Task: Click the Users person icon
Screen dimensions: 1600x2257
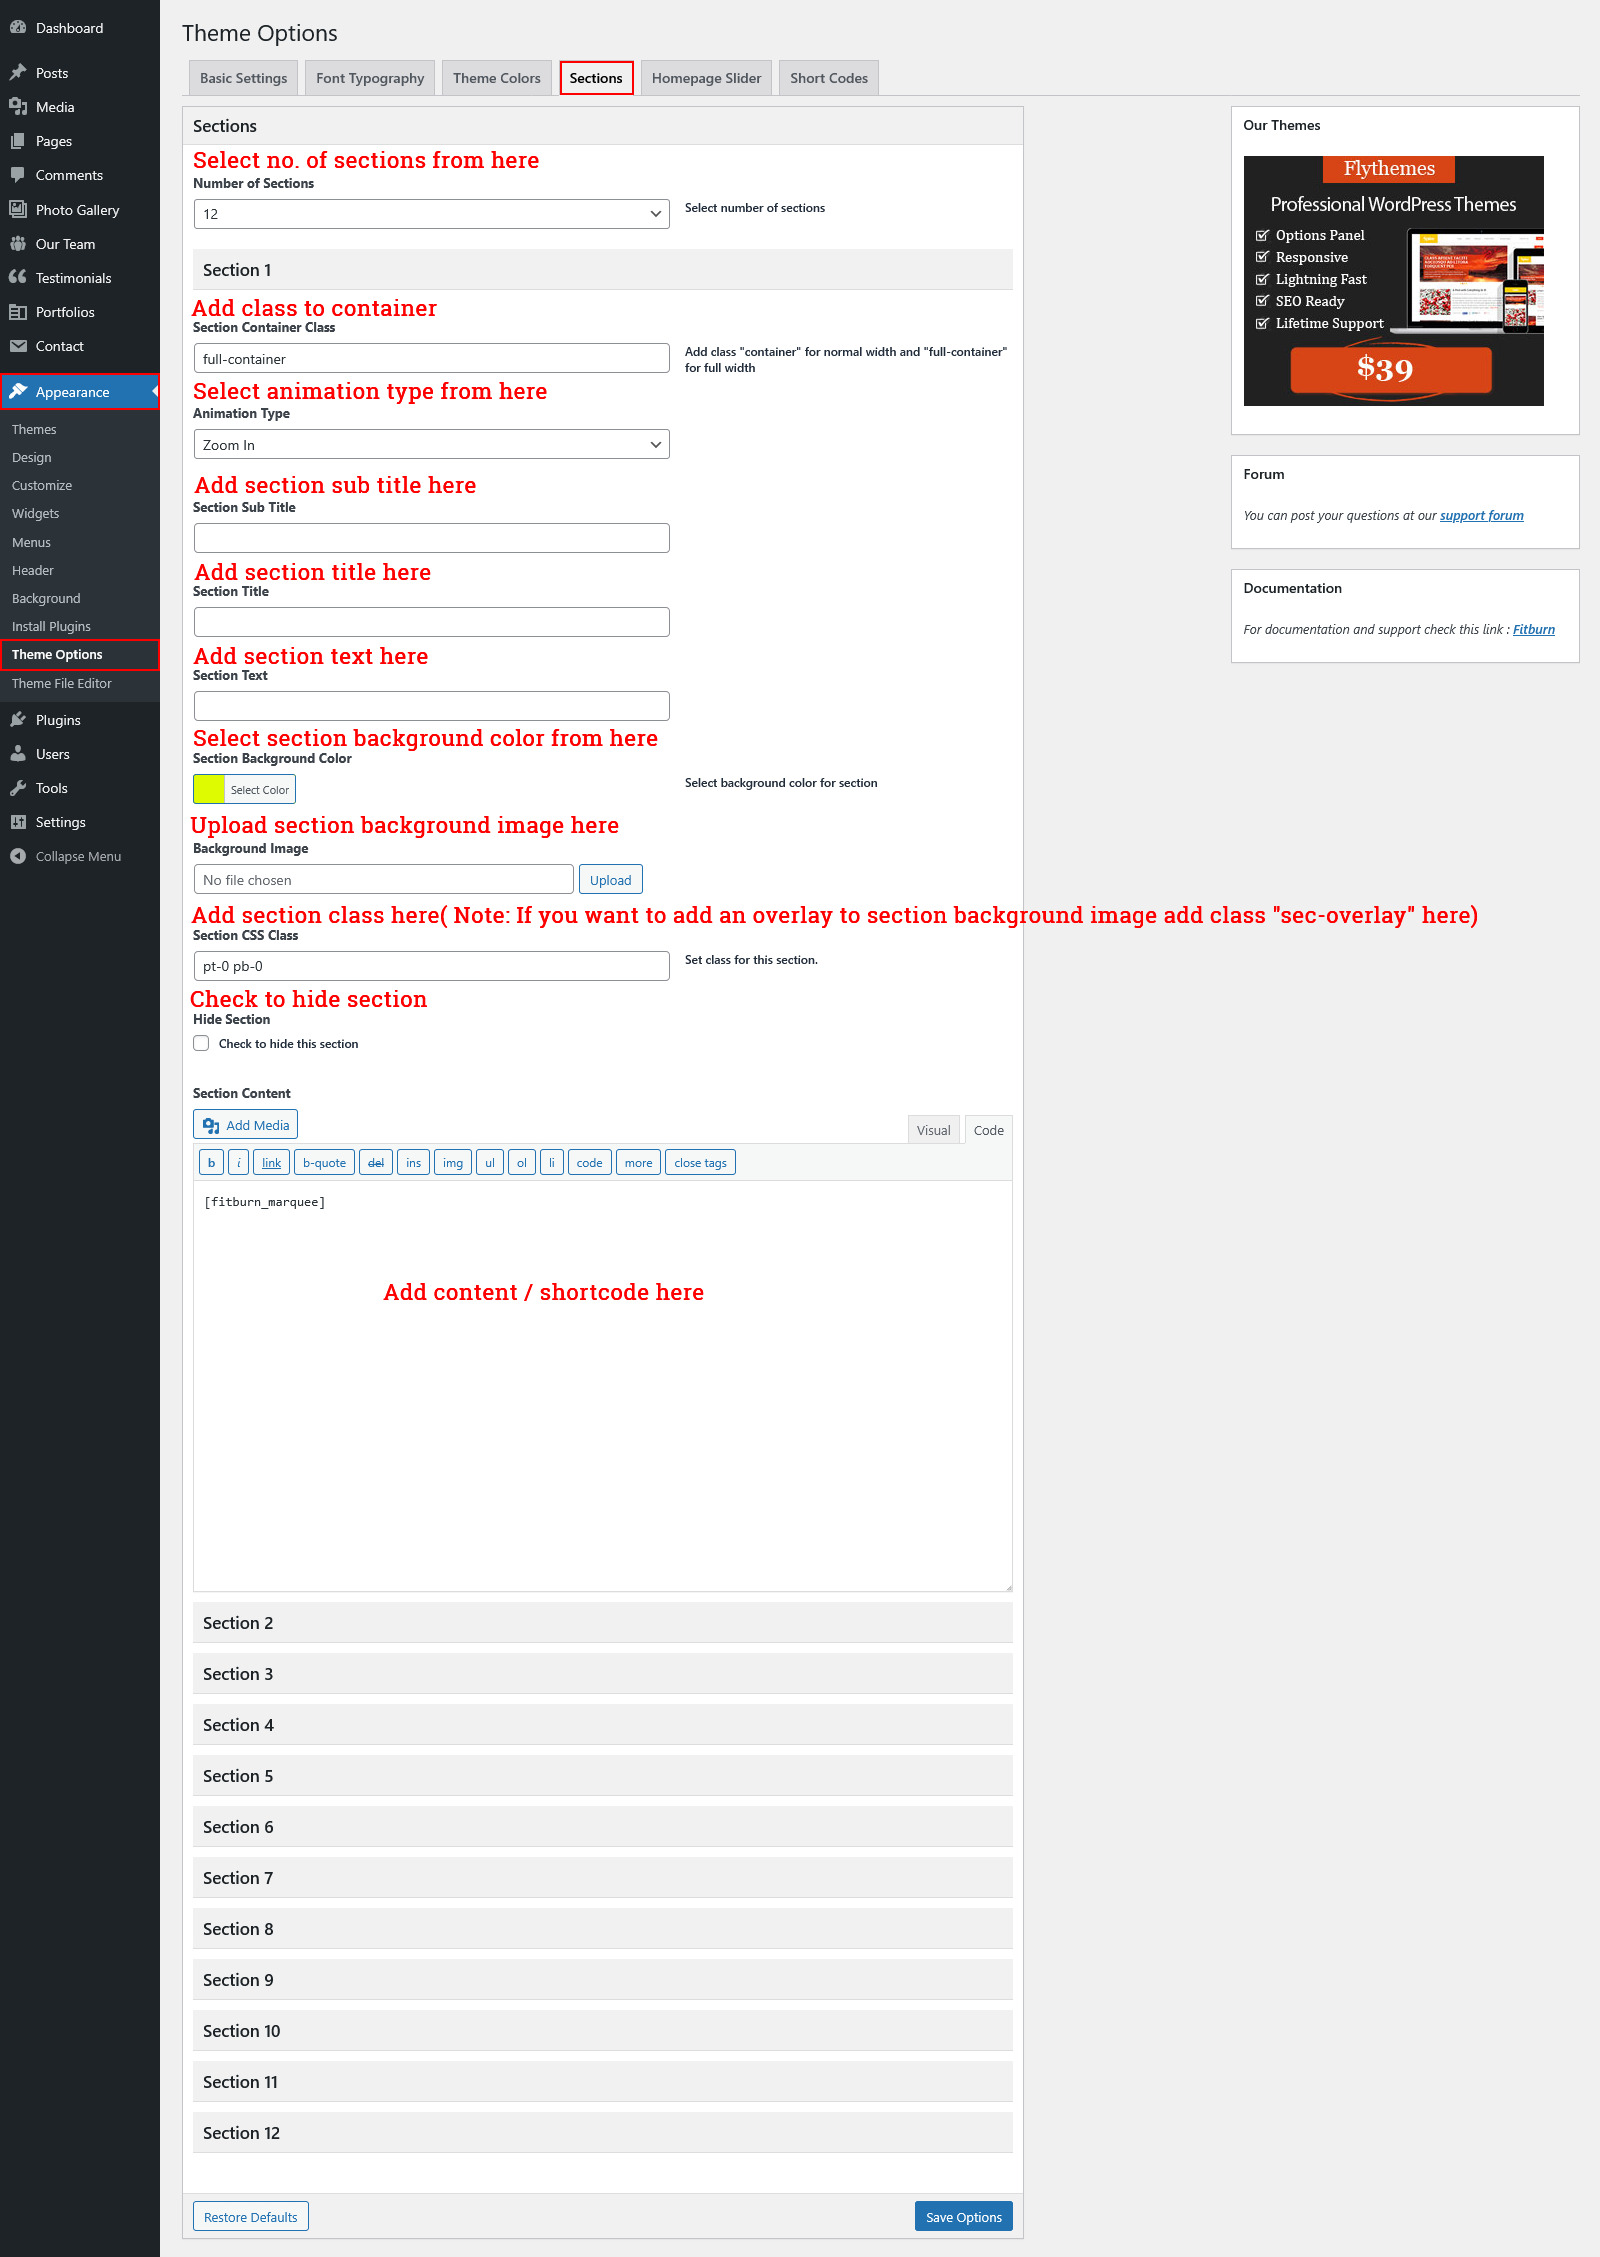Action: click(x=18, y=754)
